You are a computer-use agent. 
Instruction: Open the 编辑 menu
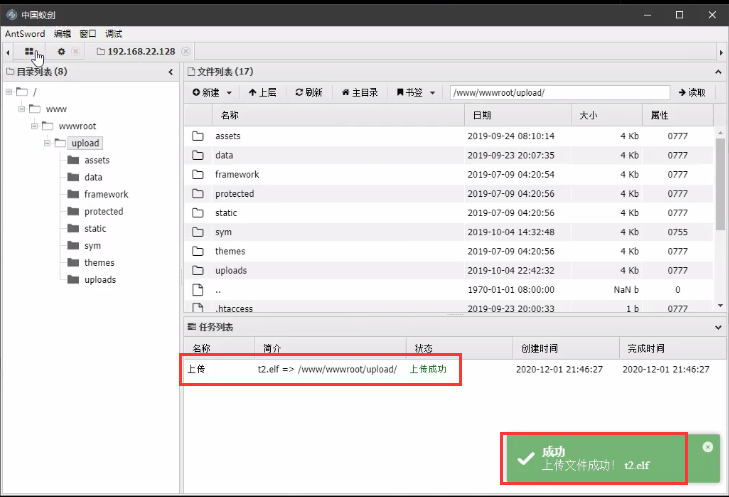point(62,33)
